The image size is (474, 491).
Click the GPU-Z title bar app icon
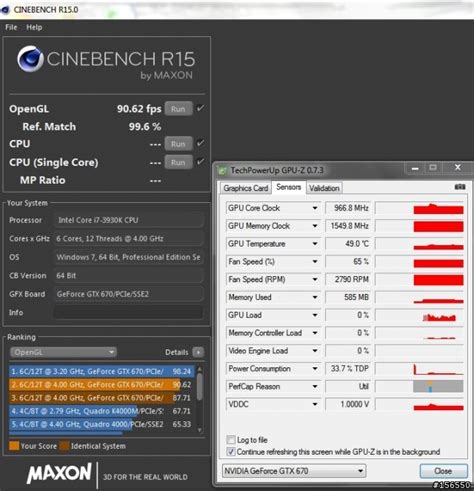pyautogui.click(x=222, y=171)
